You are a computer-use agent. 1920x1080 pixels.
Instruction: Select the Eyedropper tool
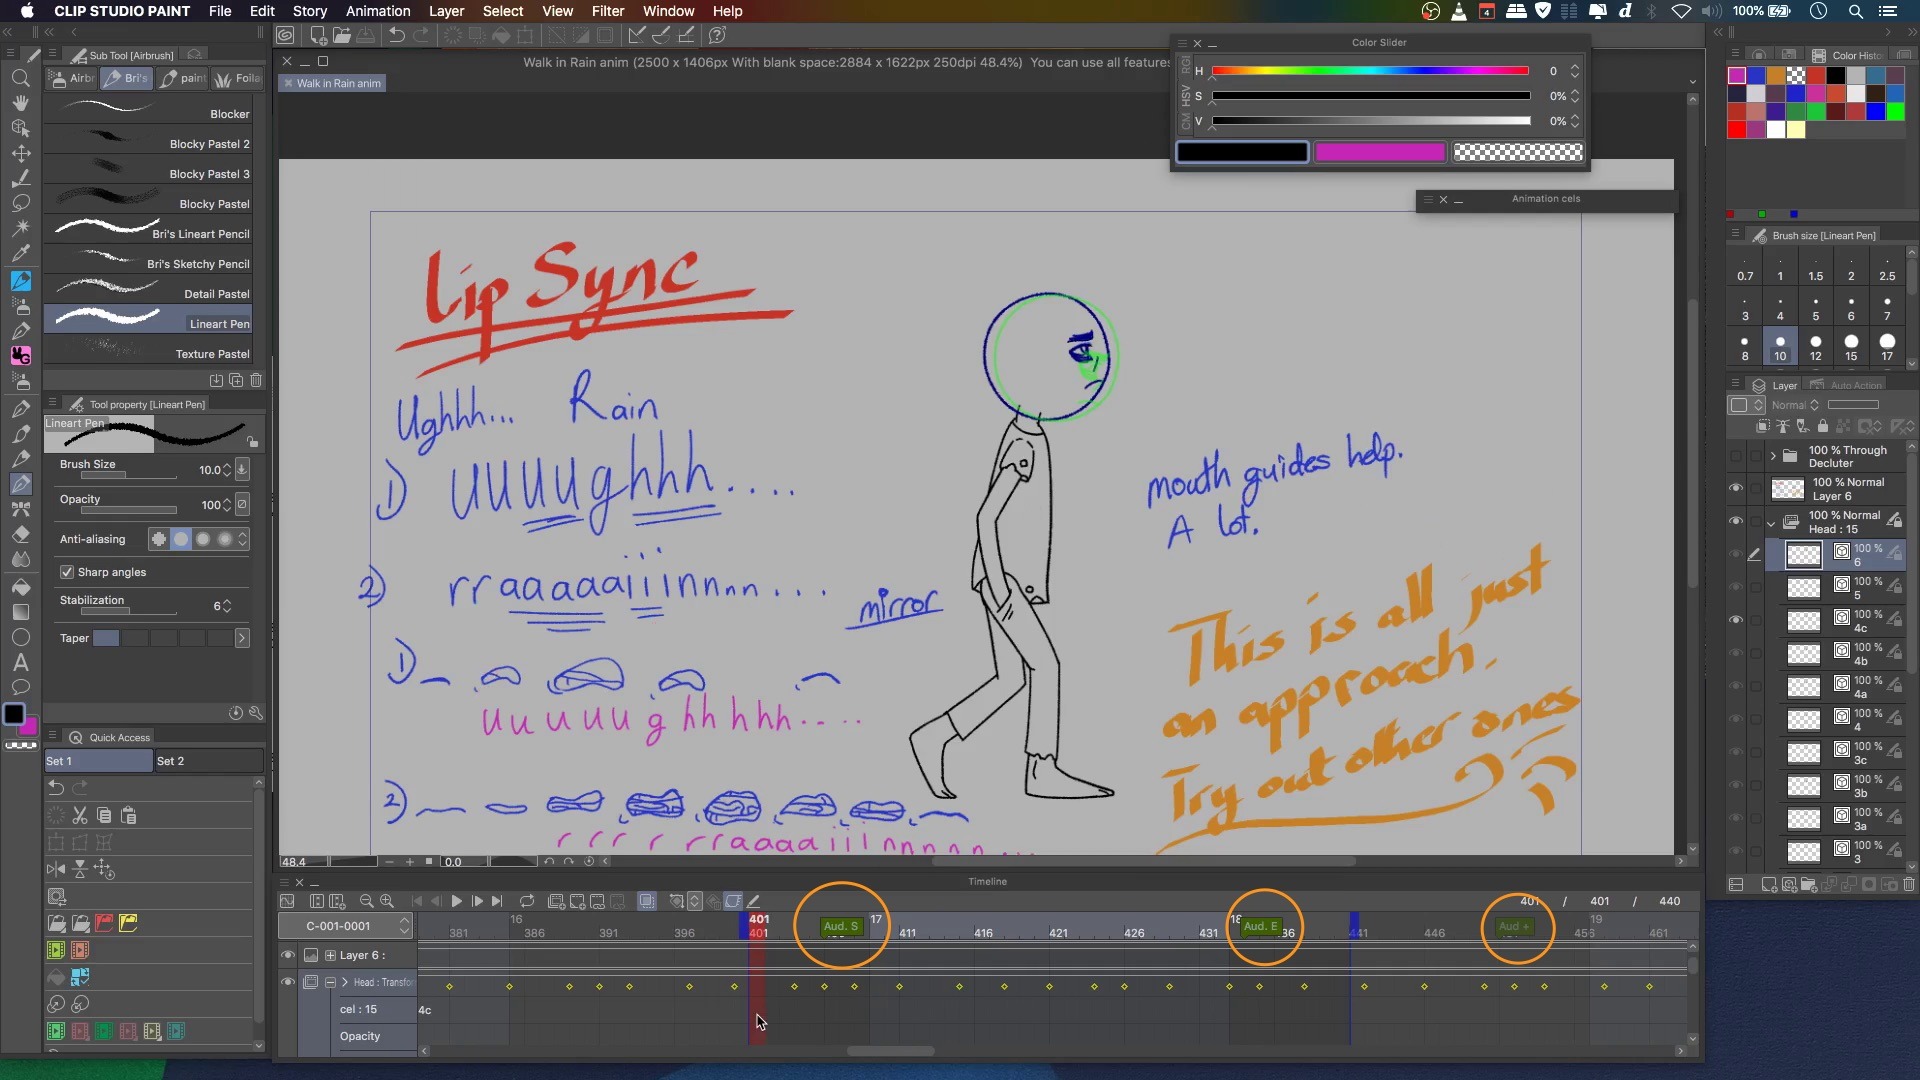tap(20, 253)
